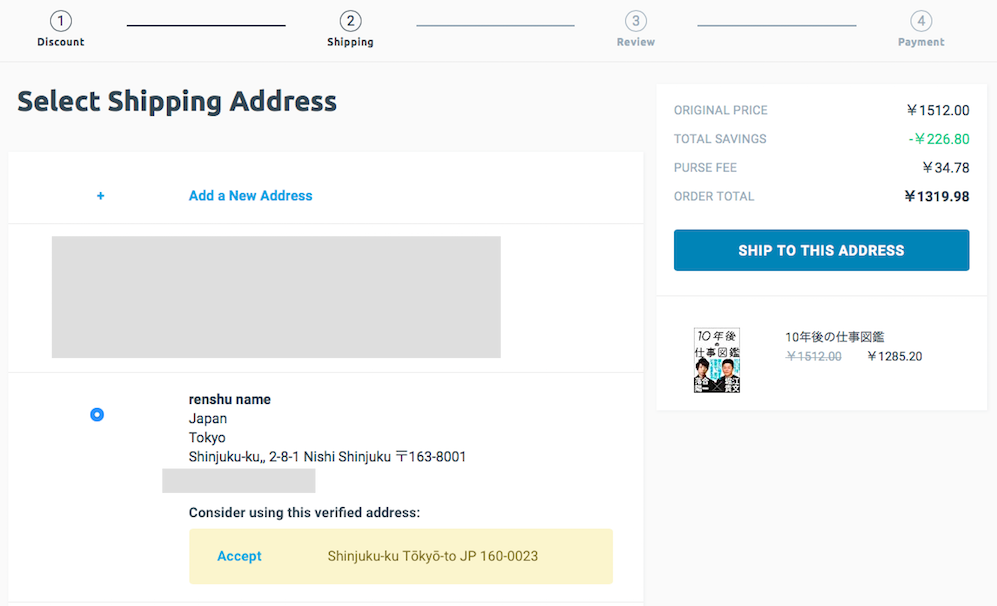Click the Ship To This Address button
This screenshot has height=606, width=997.
[x=821, y=250]
